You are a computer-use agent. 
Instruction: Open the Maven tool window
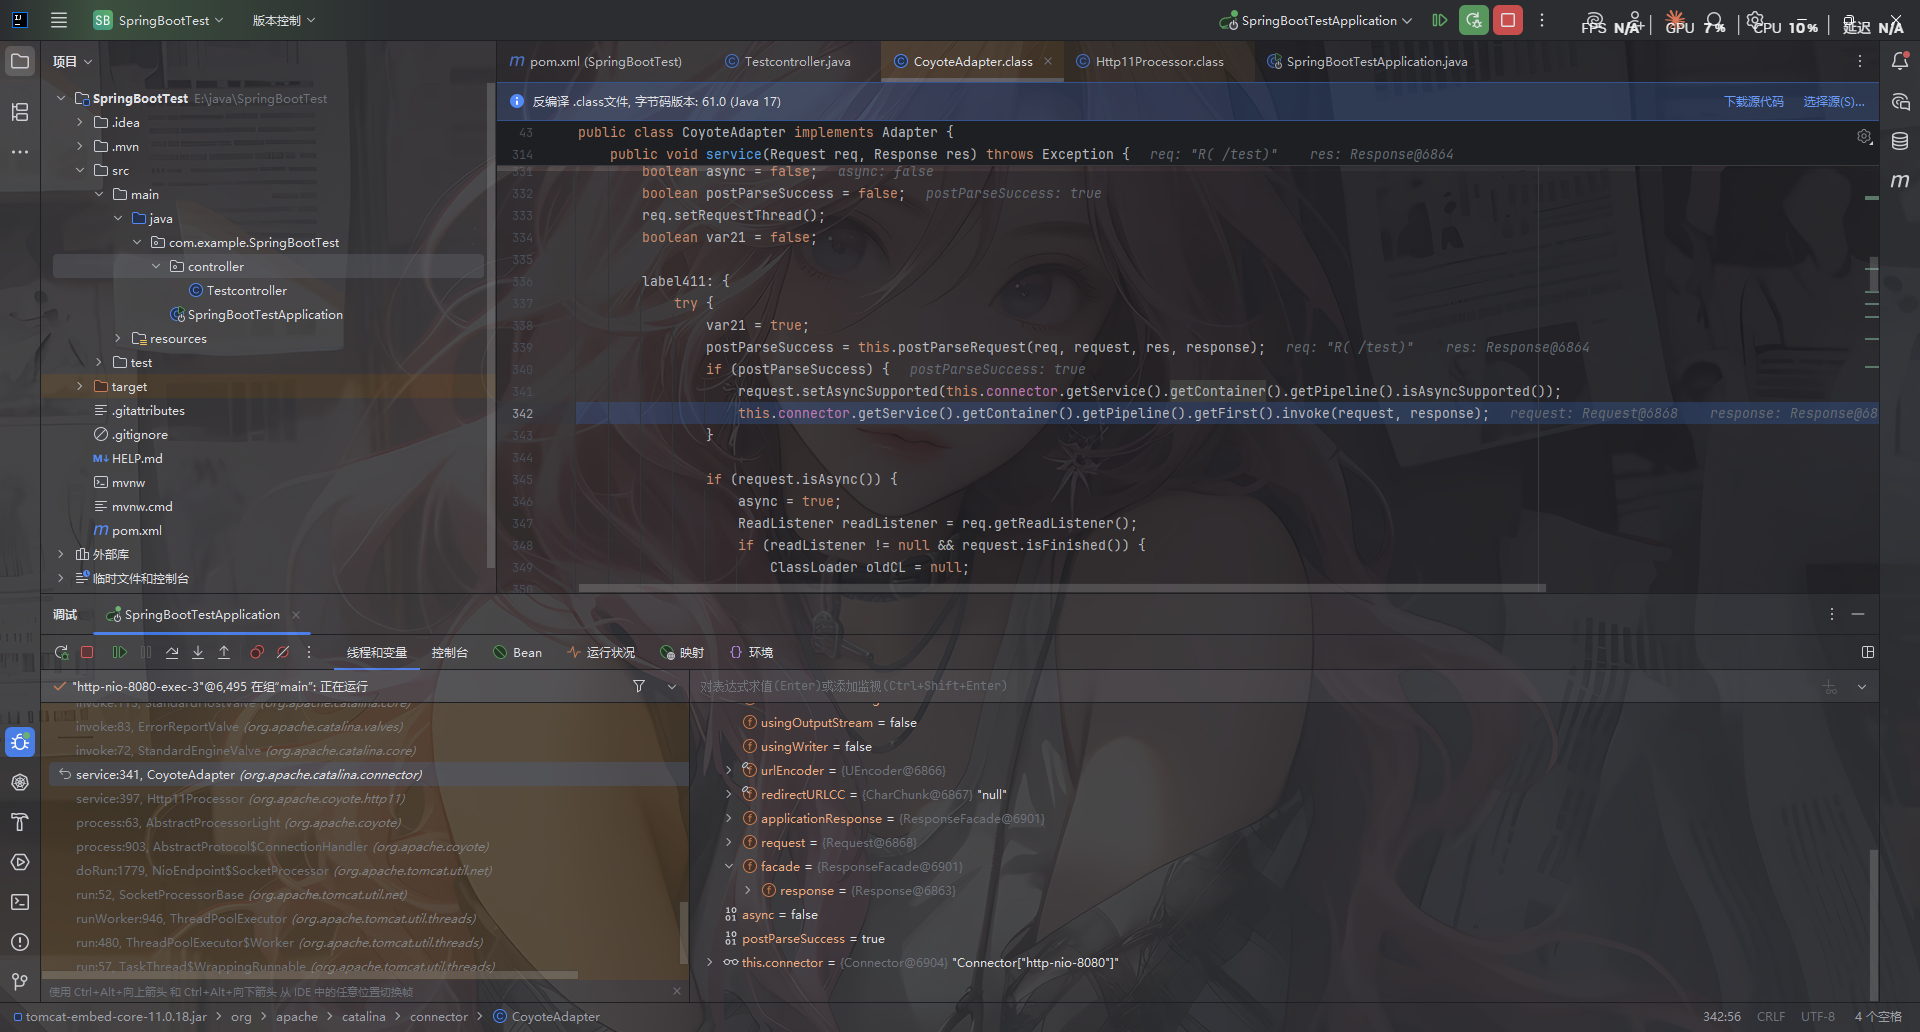1900,181
